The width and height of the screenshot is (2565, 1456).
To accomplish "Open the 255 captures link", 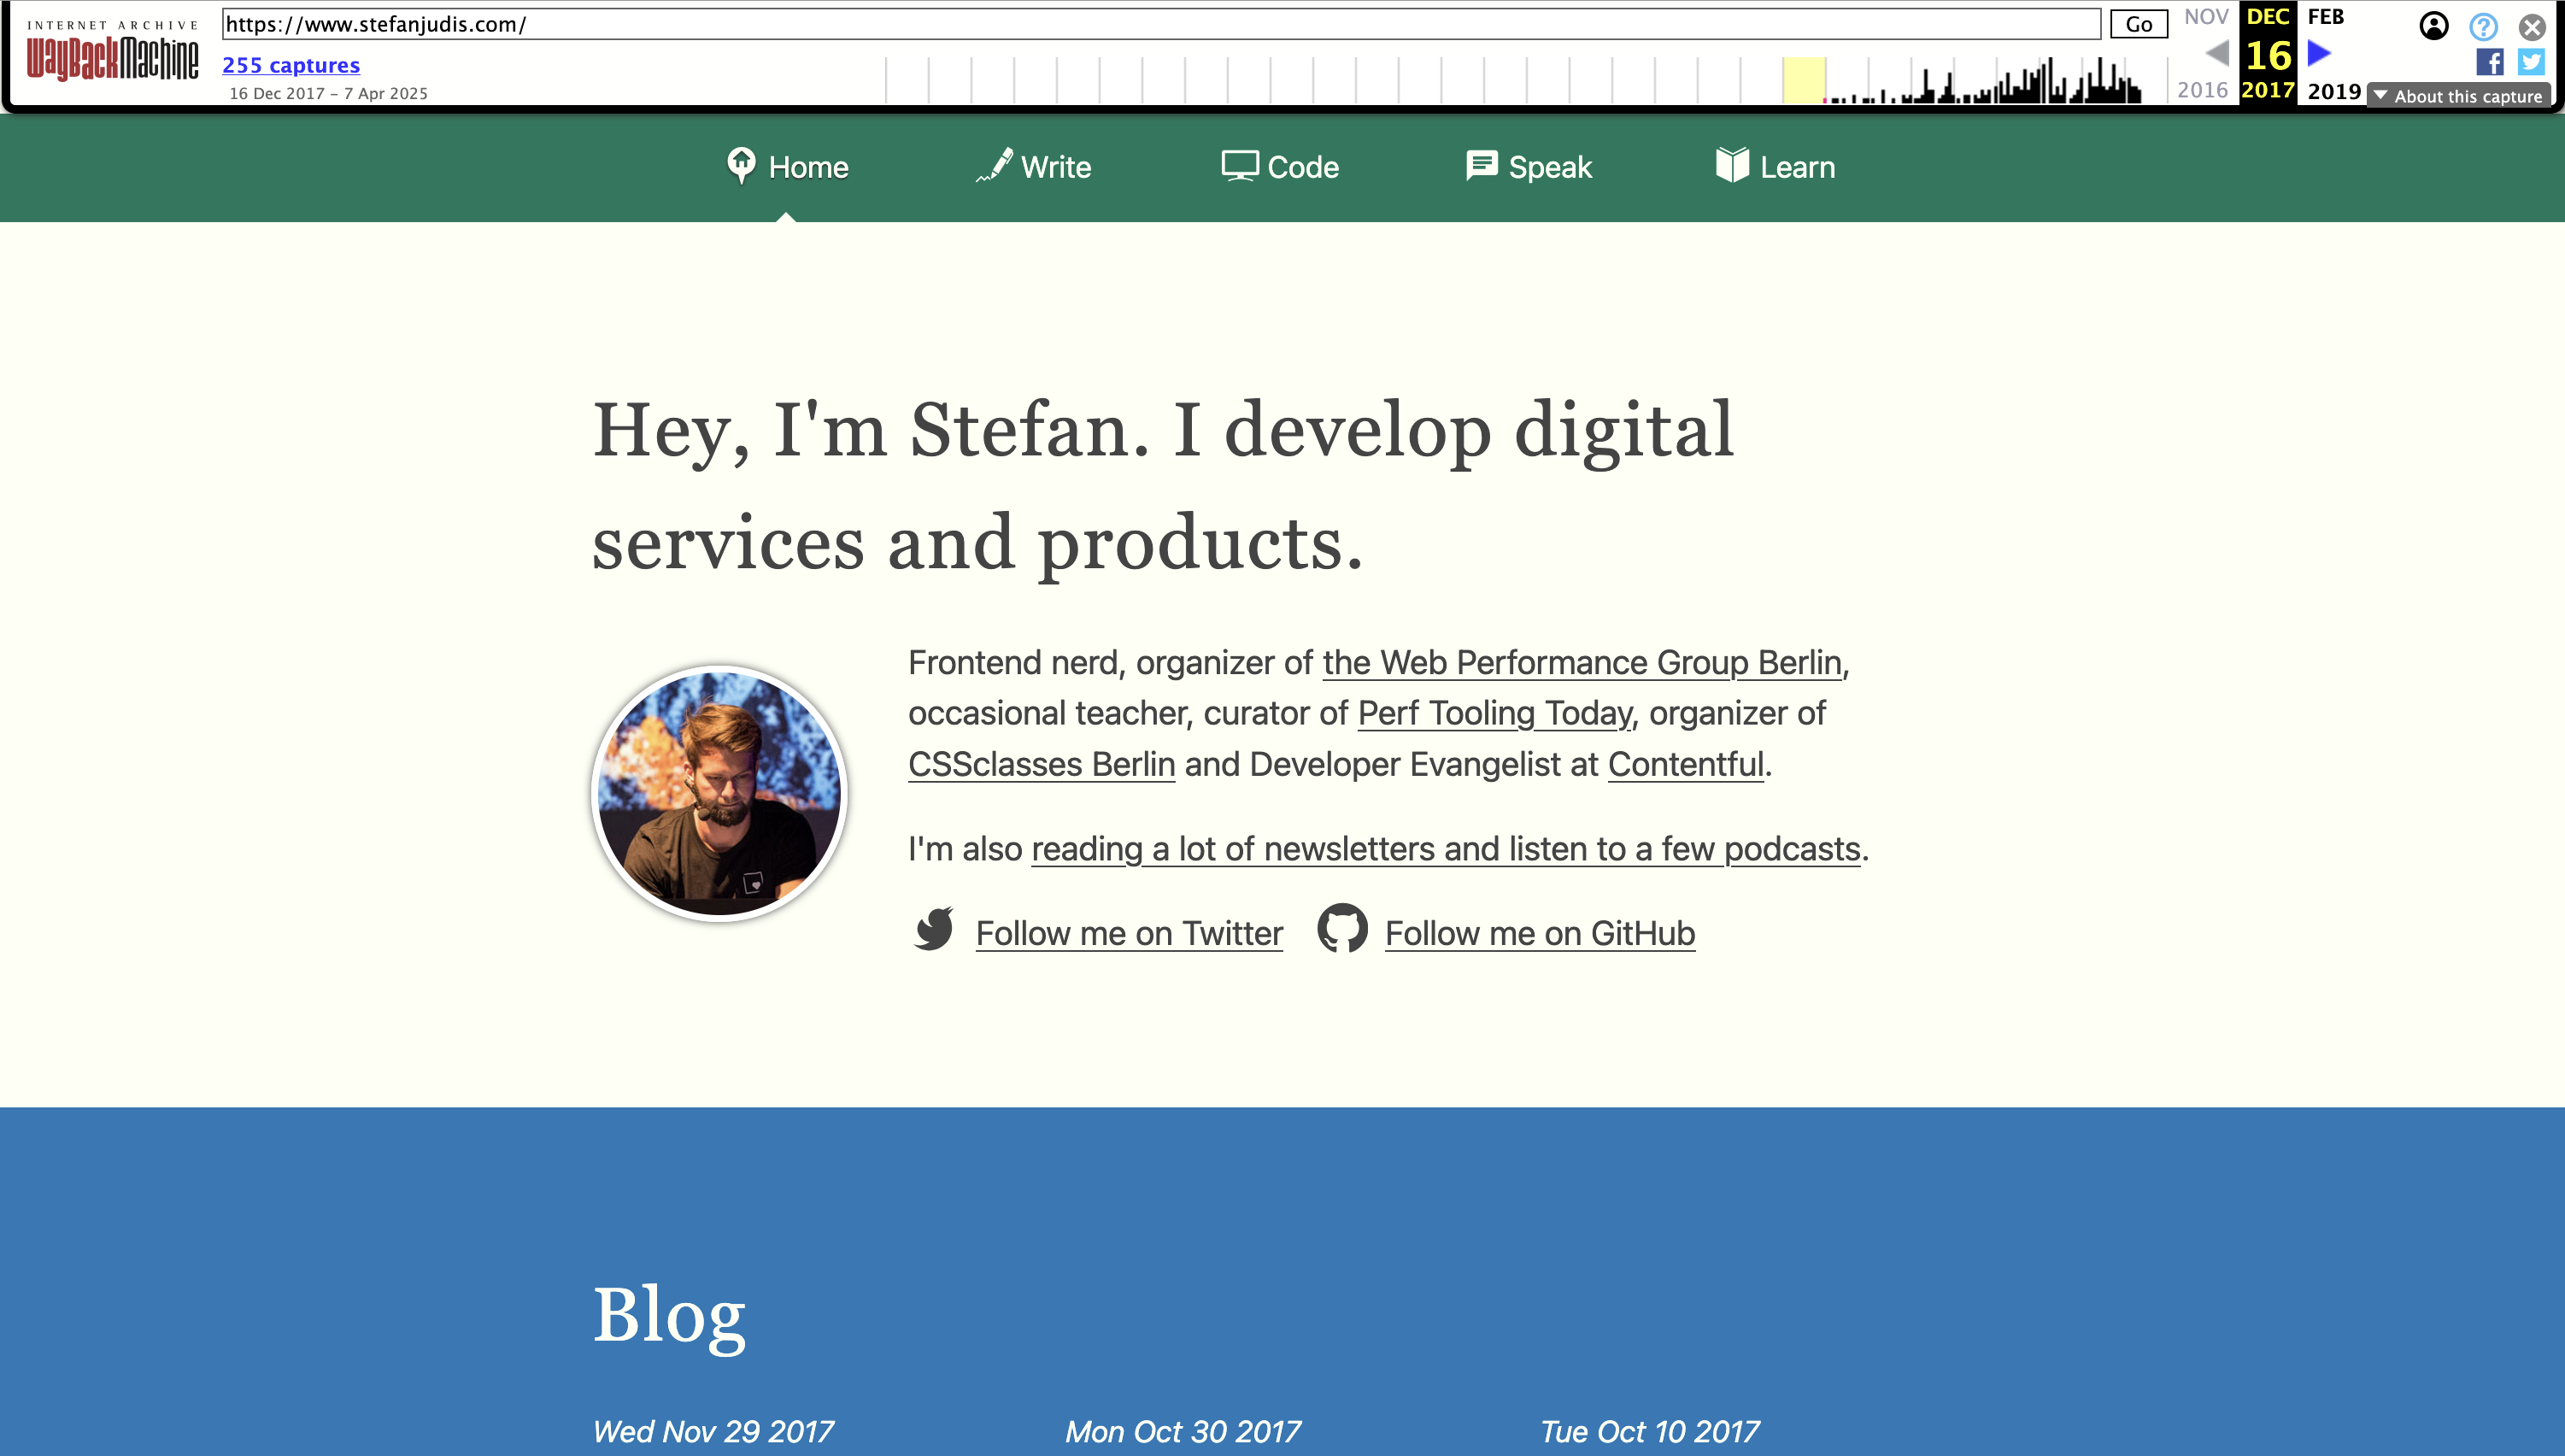I will (291, 65).
